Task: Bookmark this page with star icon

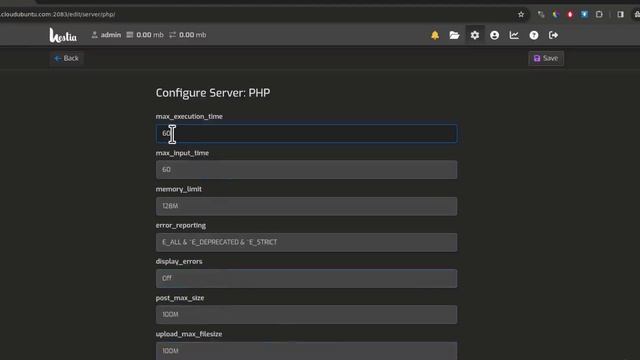Action: coord(521,14)
